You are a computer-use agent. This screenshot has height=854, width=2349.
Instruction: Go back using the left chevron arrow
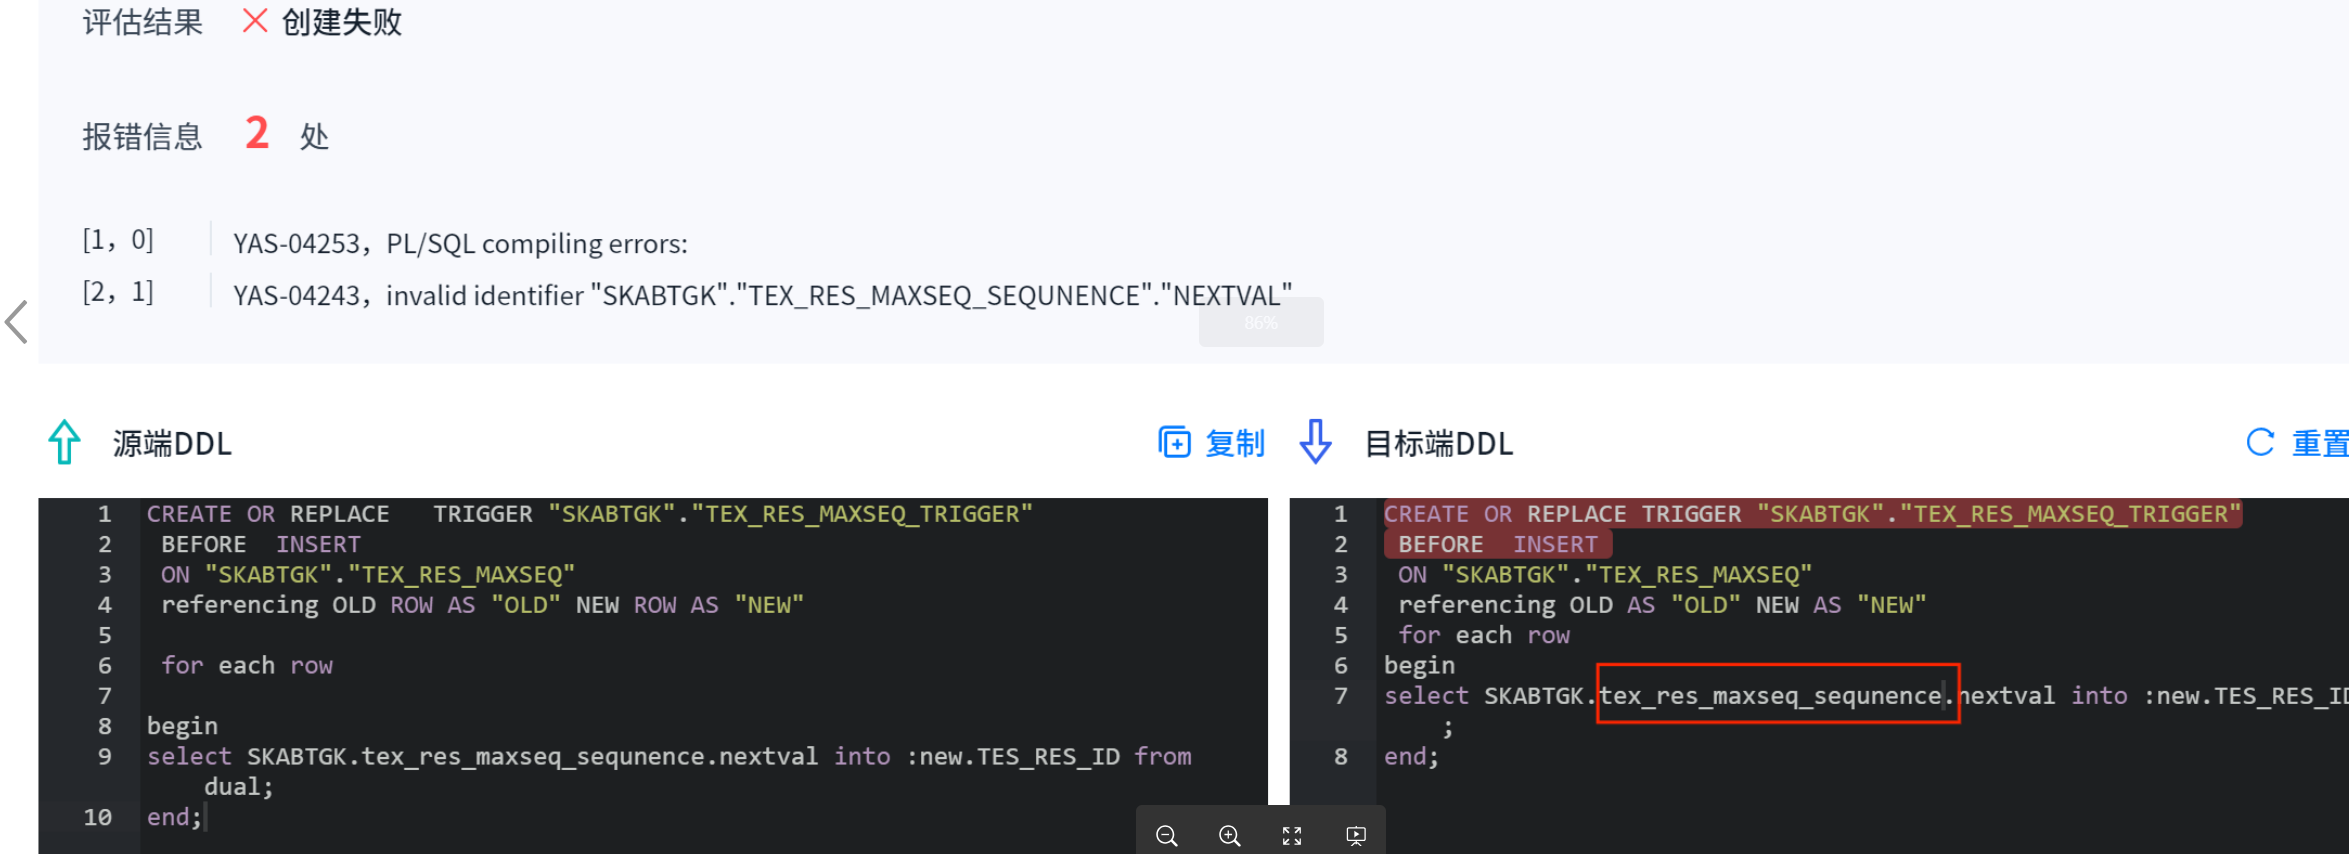(x=17, y=322)
